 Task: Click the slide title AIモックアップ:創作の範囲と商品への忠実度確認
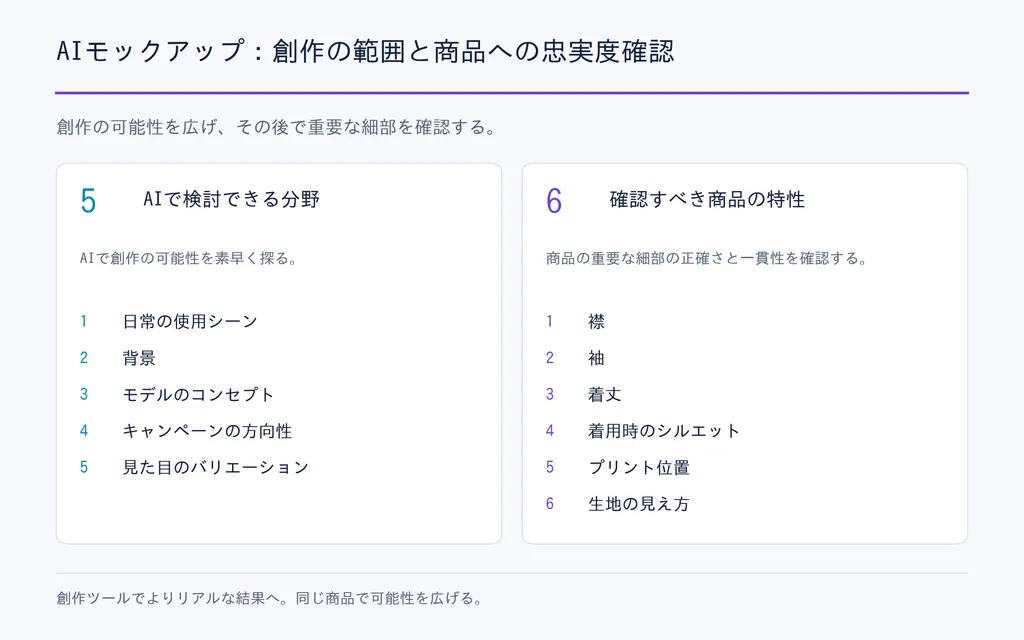coord(365,51)
